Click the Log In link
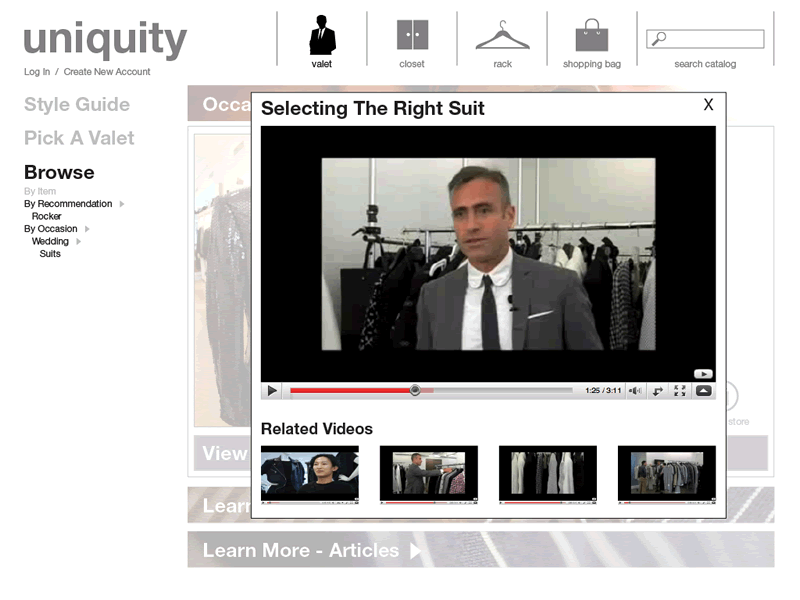 pos(37,72)
